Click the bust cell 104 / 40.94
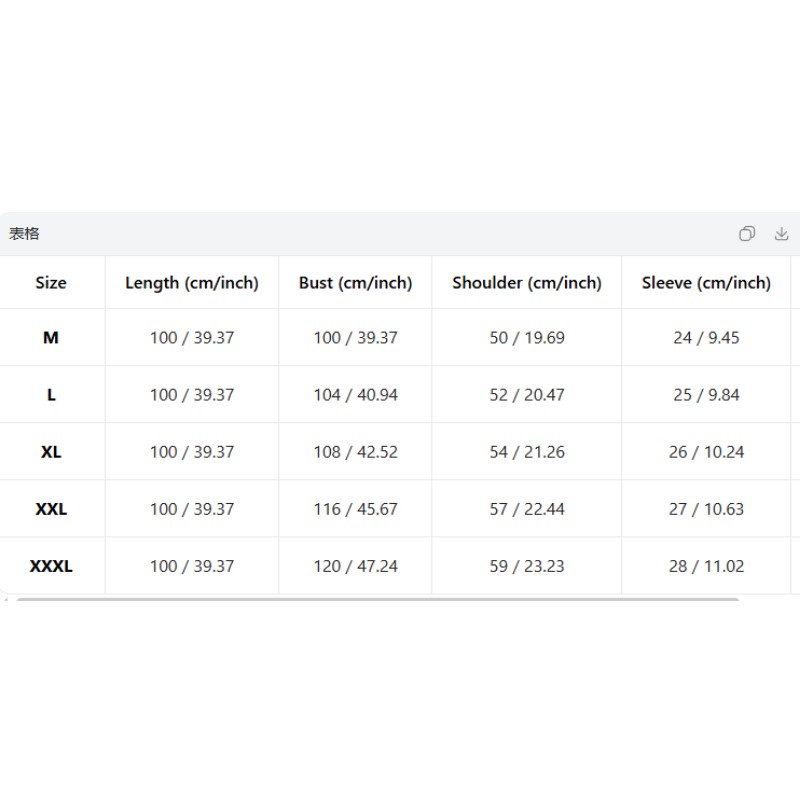800x800 pixels. coord(356,394)
